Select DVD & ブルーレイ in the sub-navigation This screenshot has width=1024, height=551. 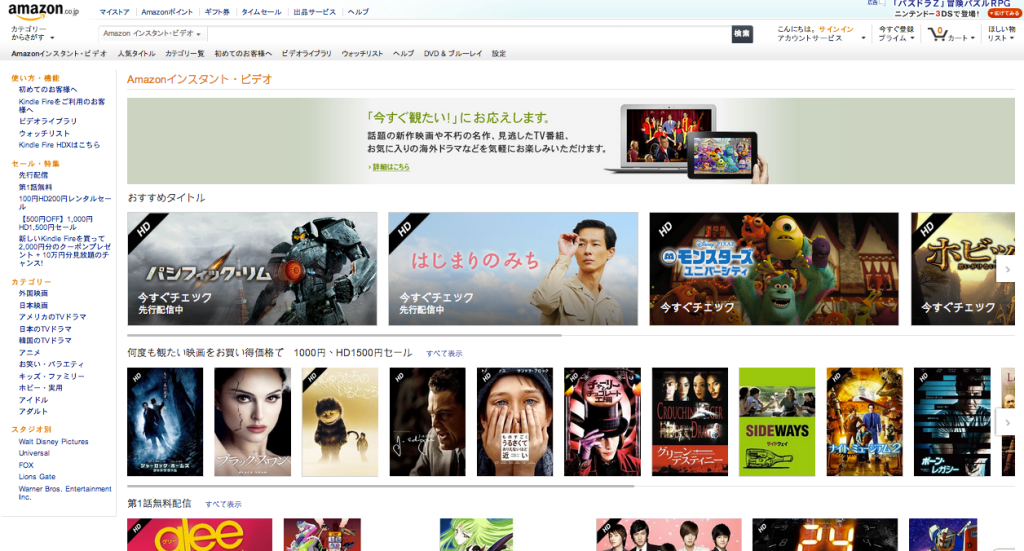coord(453,54)
